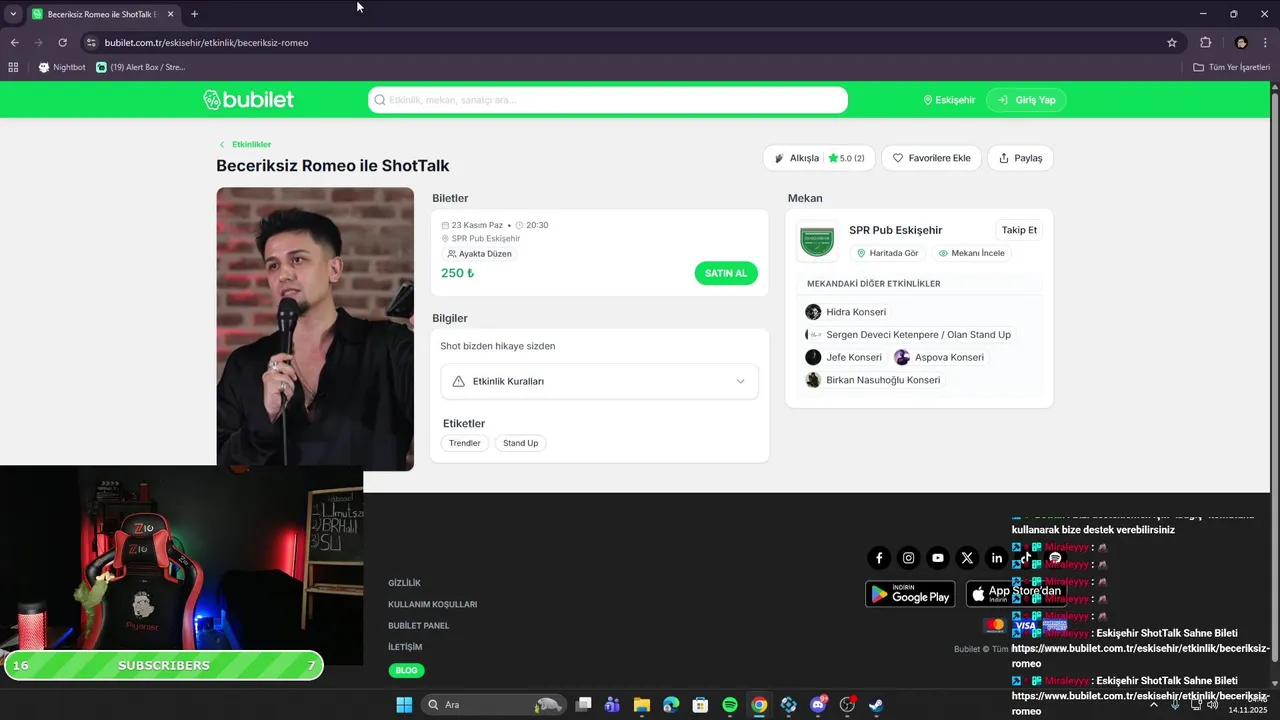Click the Bubilet search input field
Screen dimensions: 1280x720
[608, 100]
